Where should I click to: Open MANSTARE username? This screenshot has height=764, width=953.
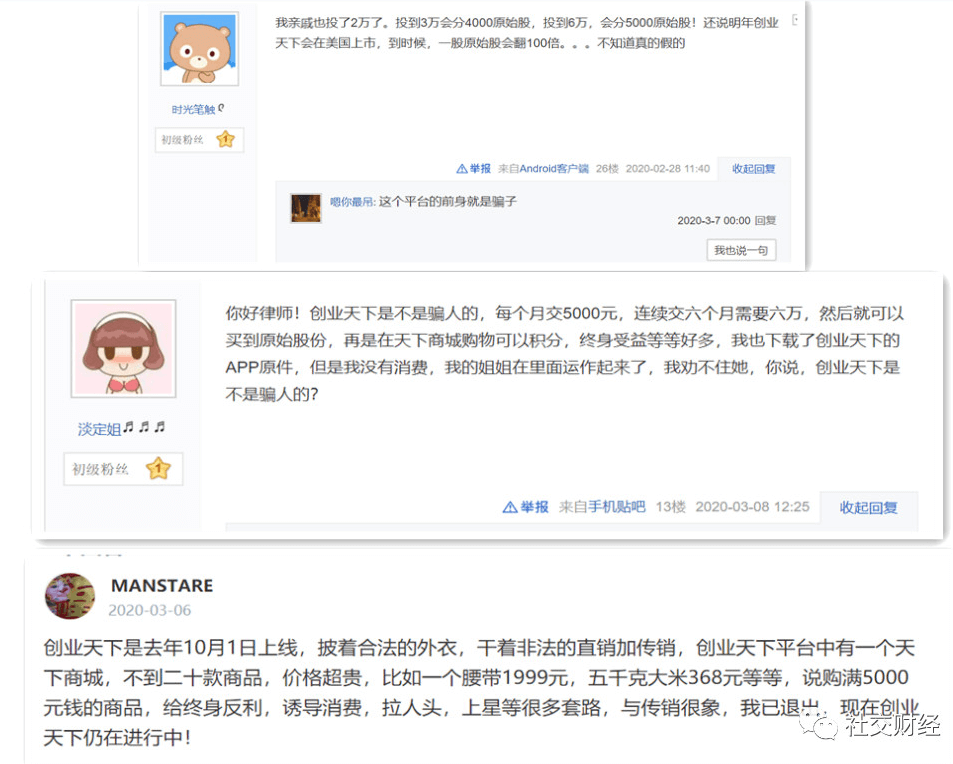tap(162, 585)
